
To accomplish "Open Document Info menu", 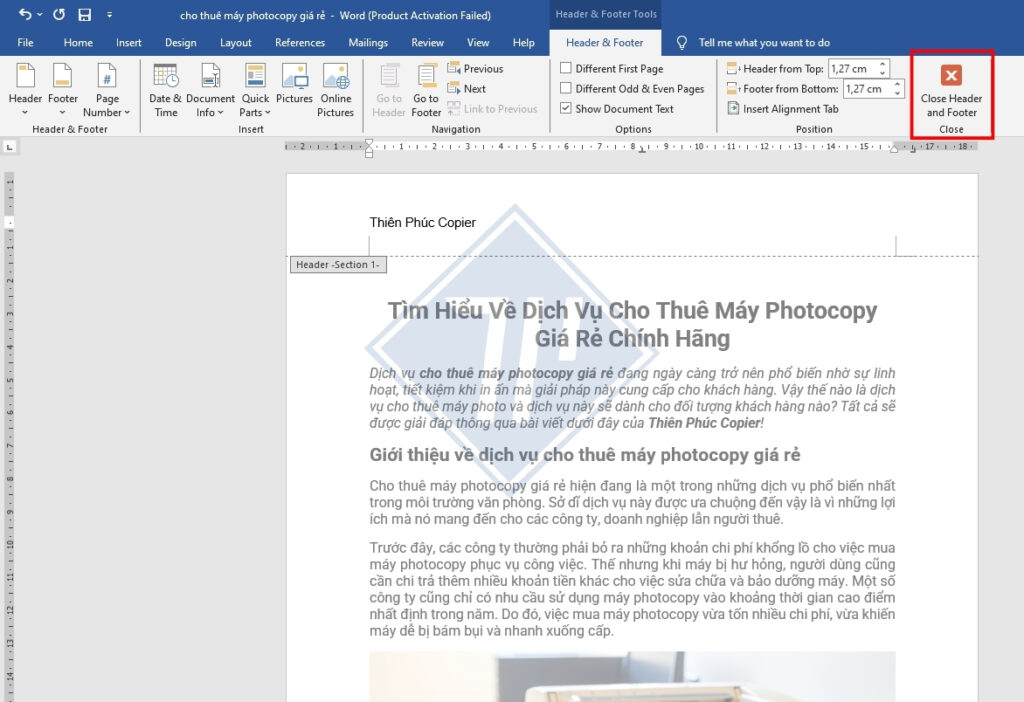I will coord(210,89).
